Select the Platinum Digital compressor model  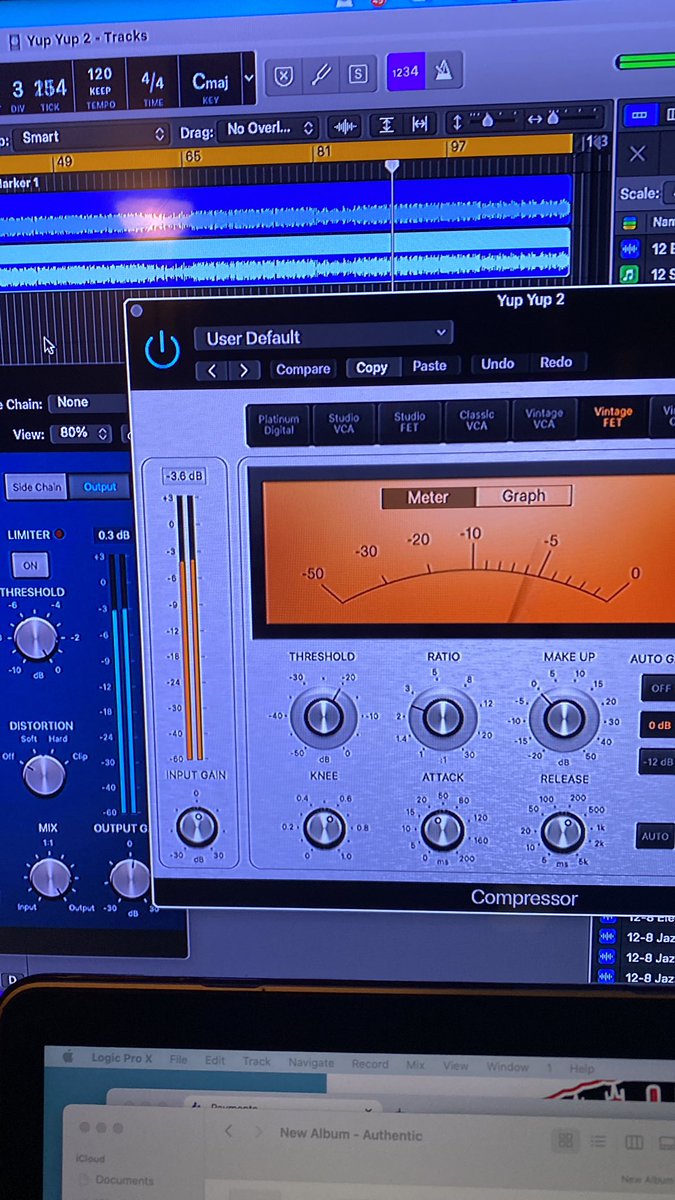click(x=278, y=425)
